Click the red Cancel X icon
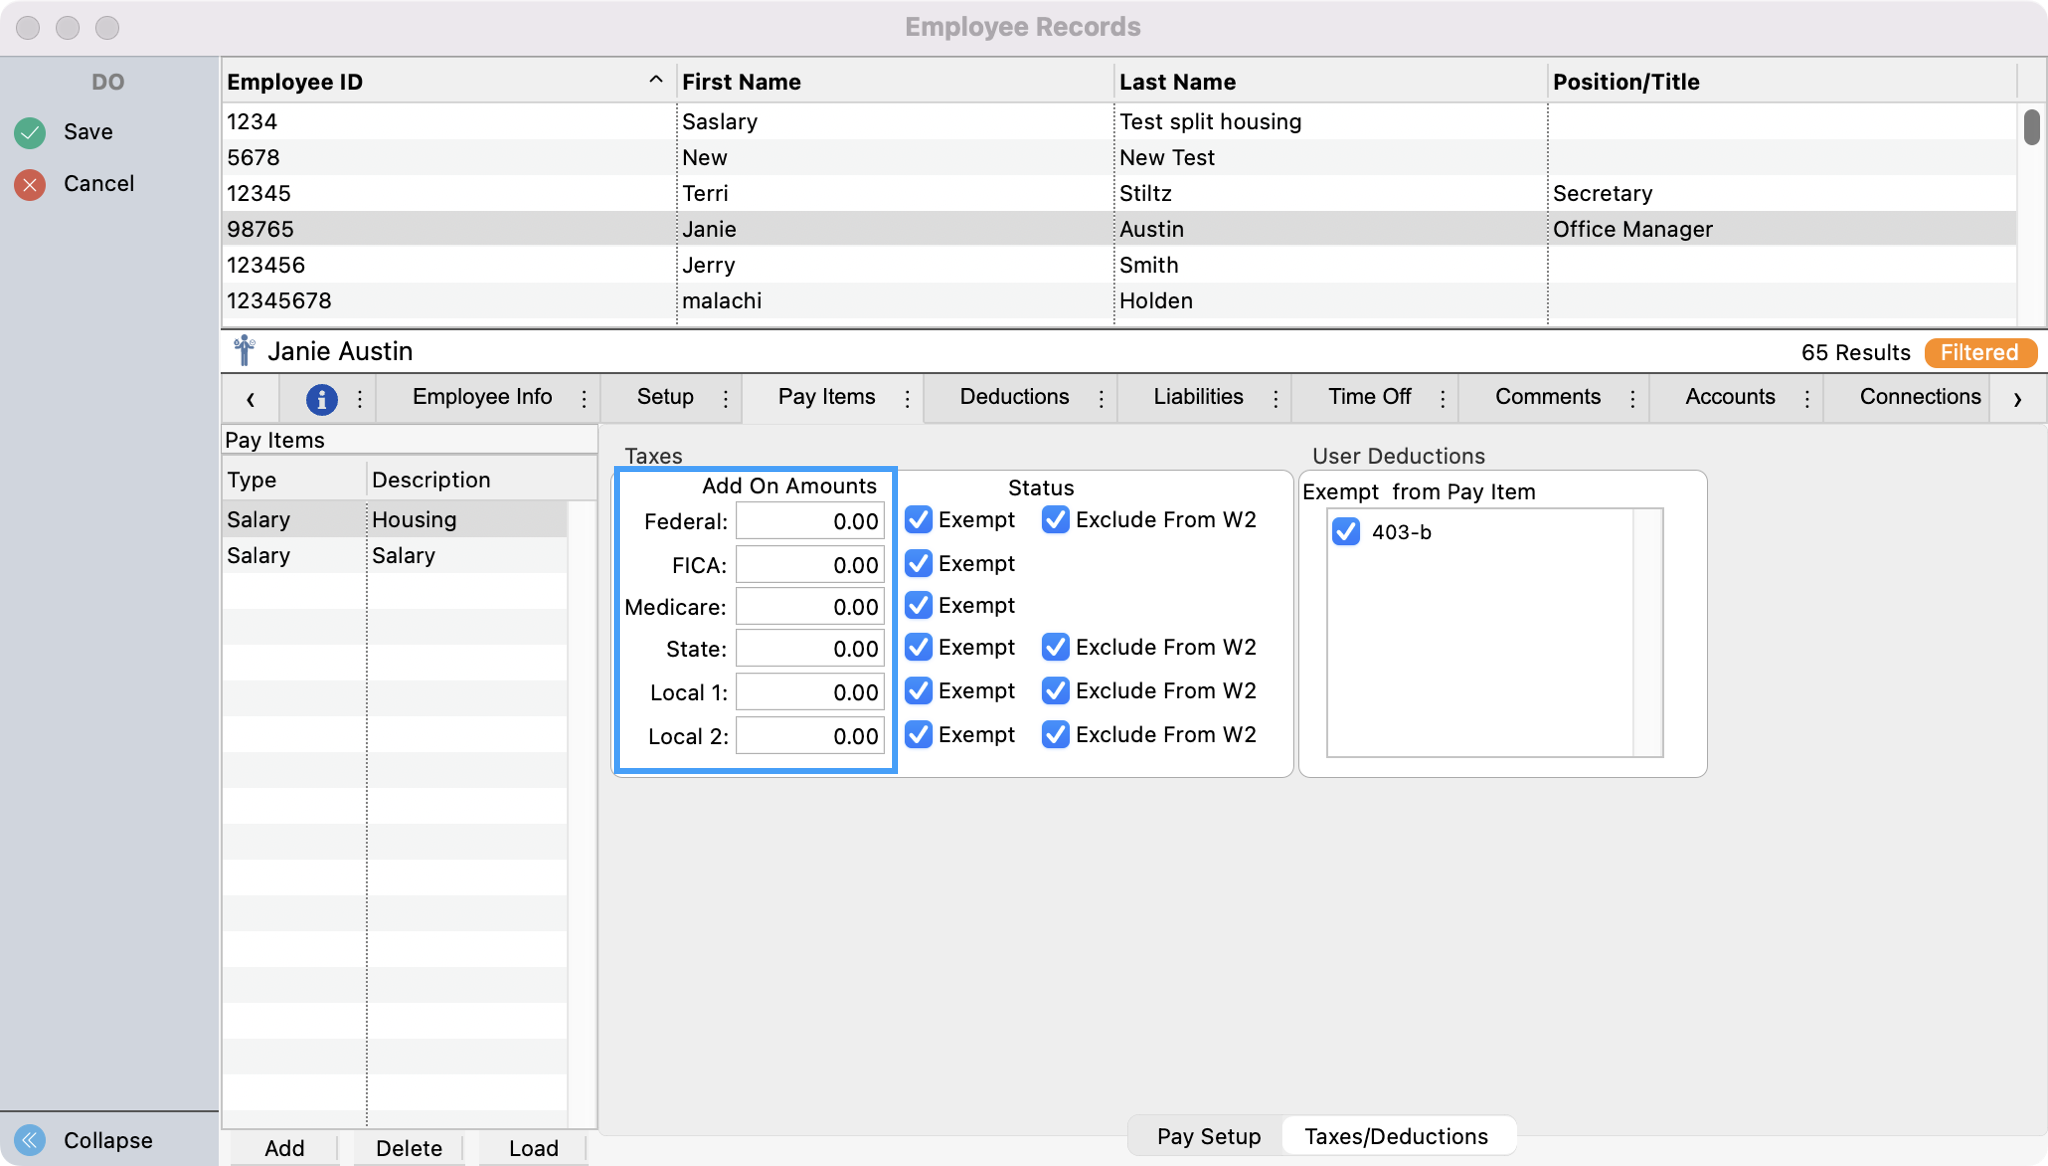Viewport: 2048px width, 1166px height. [x=30, y=184]
